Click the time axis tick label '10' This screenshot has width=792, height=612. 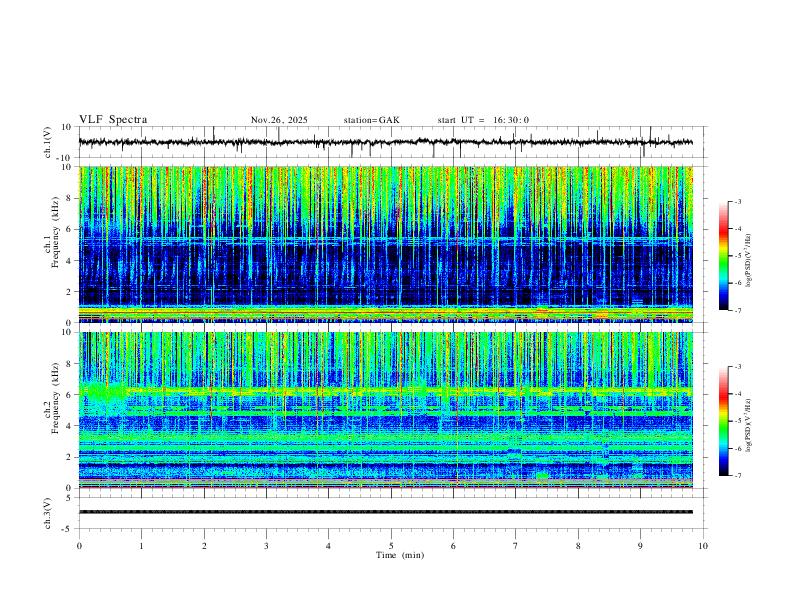tap(703, 546)
